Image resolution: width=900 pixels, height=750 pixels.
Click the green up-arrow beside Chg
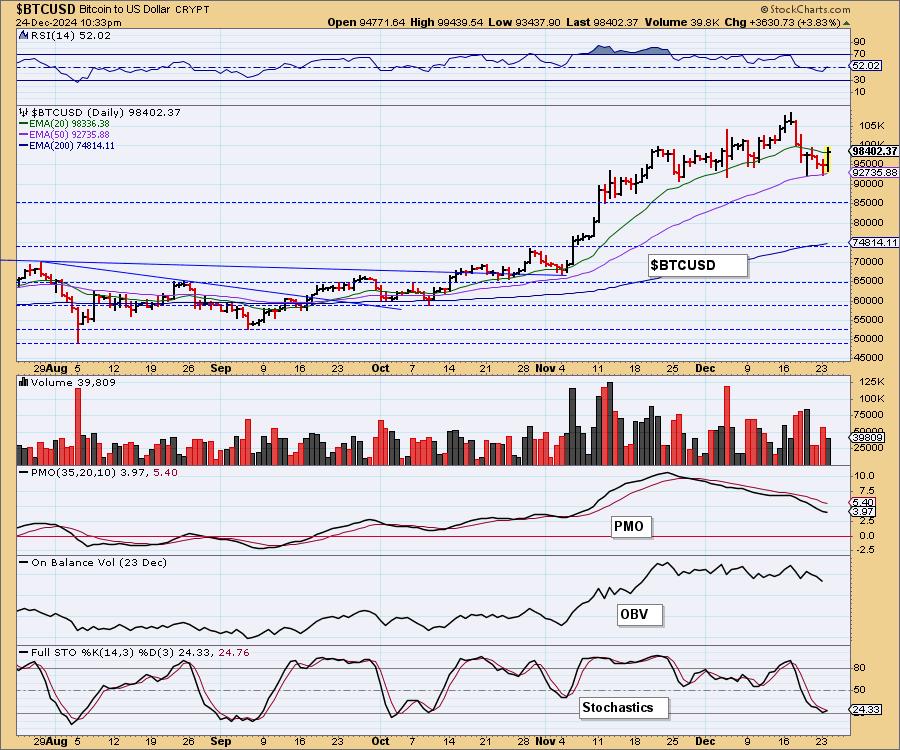pos(846,23)
